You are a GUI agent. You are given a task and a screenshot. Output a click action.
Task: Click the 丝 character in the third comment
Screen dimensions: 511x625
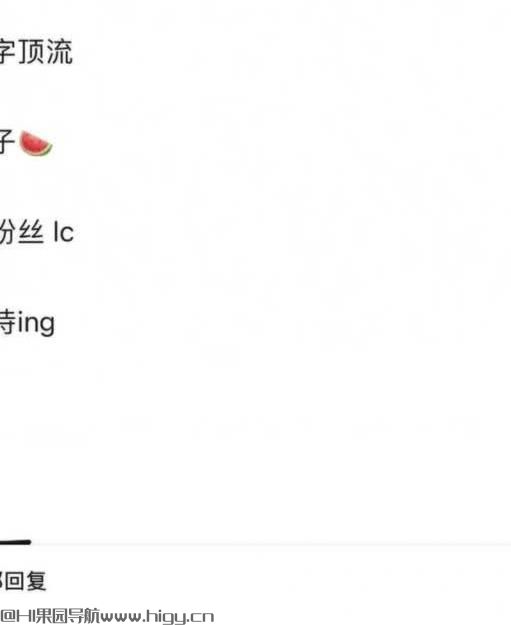(31, 232)
